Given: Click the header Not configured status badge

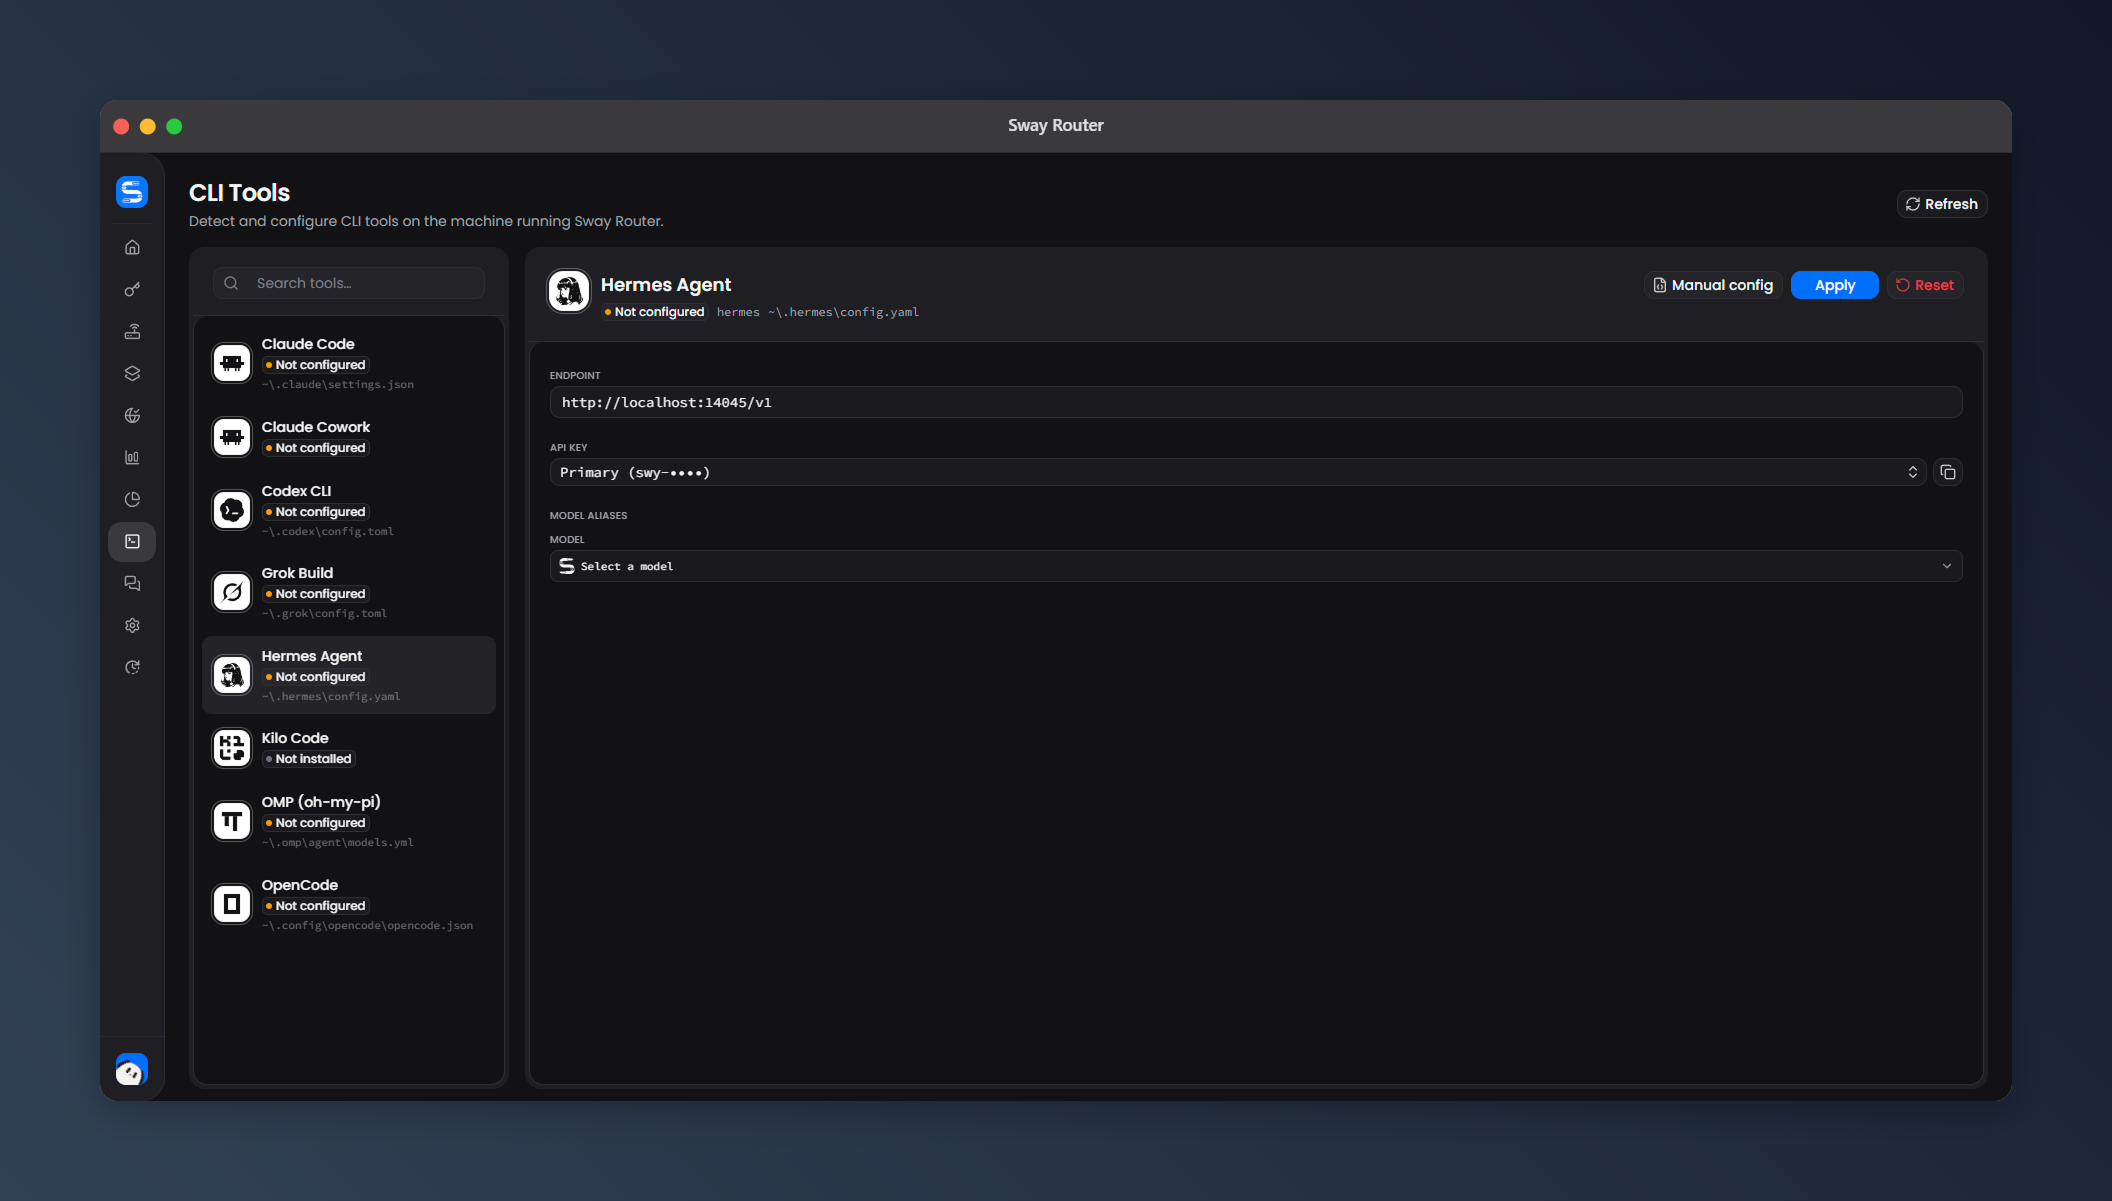Looking at the screenshot, I should point(654,312).
